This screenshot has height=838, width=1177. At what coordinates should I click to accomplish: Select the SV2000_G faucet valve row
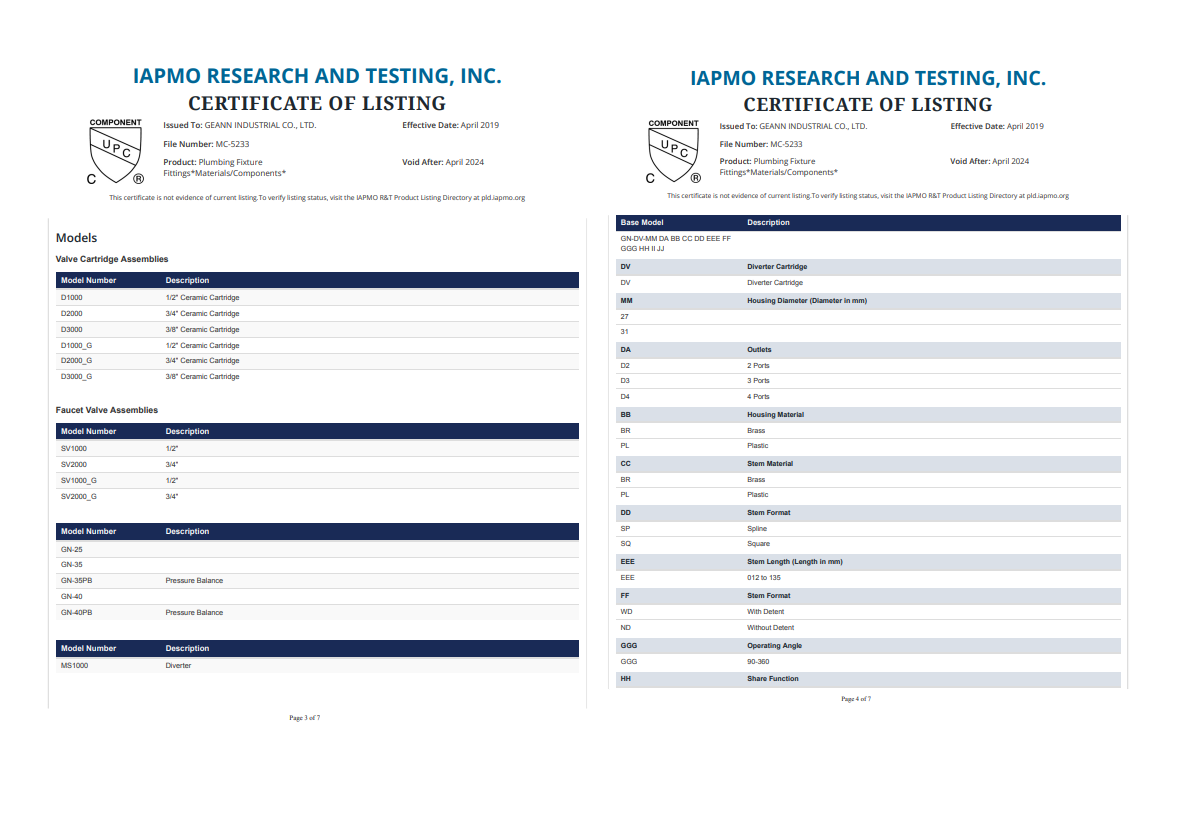click(x=317, y=496)
